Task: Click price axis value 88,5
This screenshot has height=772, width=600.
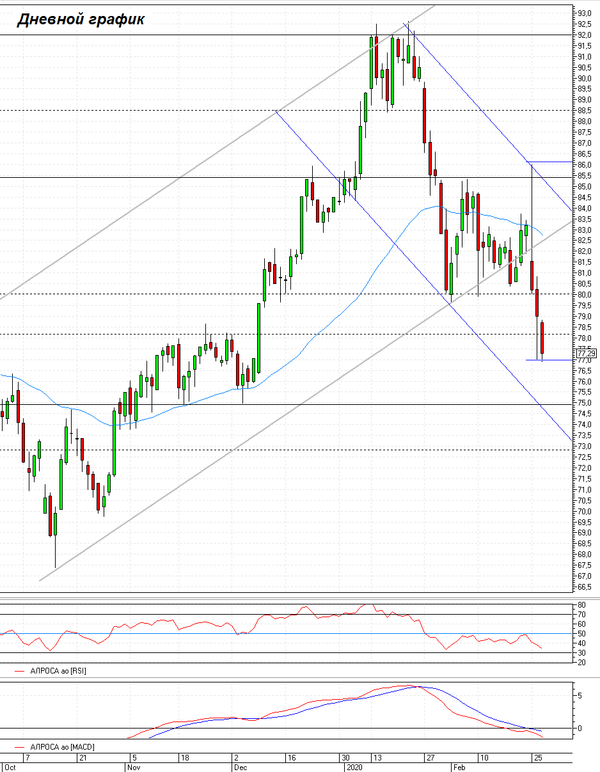Action: [585, 111]
